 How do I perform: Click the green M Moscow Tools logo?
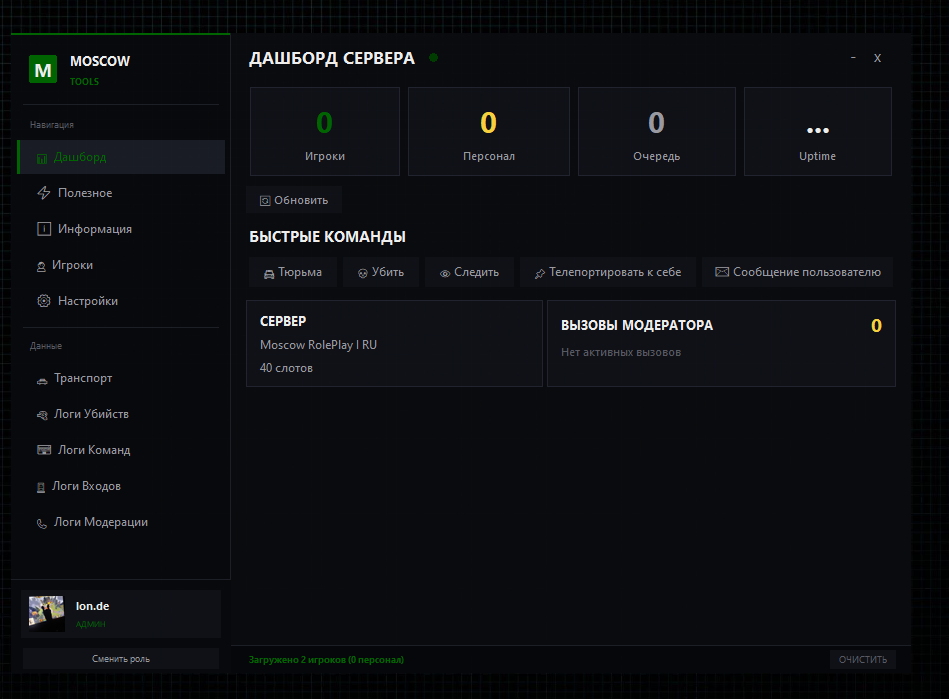[43, 70]
